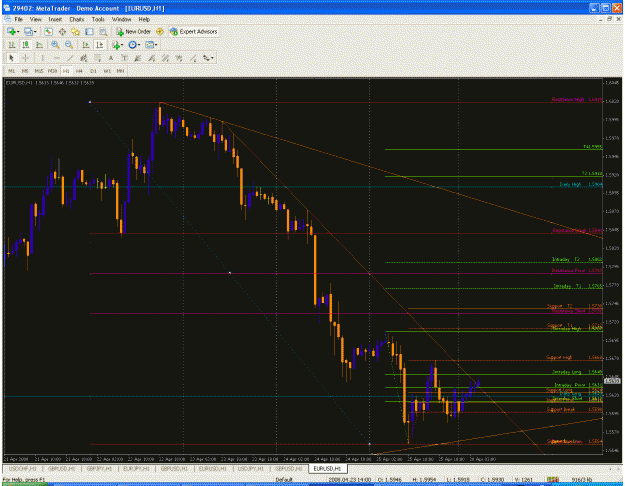Click the Profiles windows icon
This screenshot has height=486, width=625.
(28, 31)
